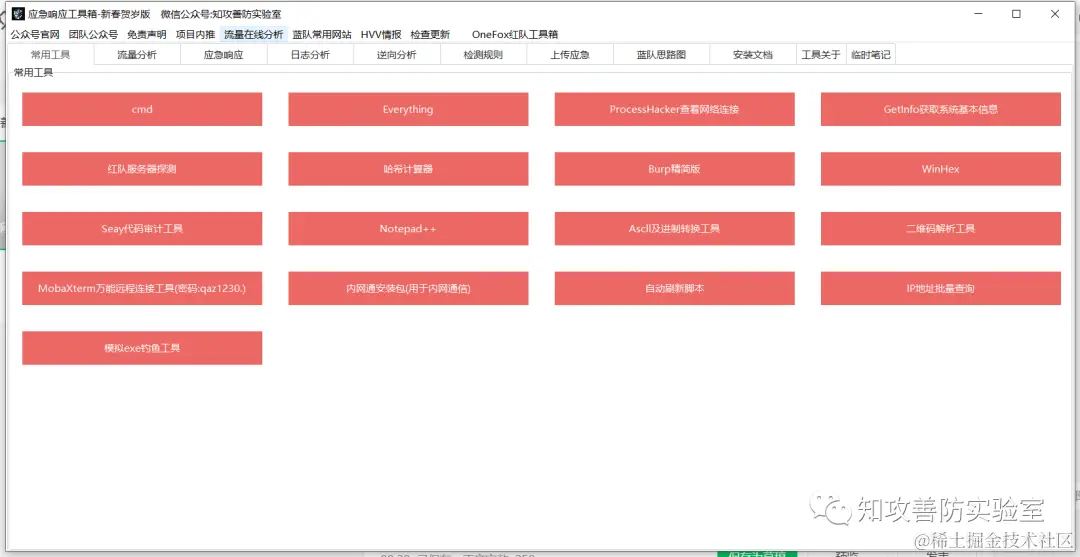Screen dimensions: 1080x557
Task: Open the 检测规则 tab
Action: point(484,55)
